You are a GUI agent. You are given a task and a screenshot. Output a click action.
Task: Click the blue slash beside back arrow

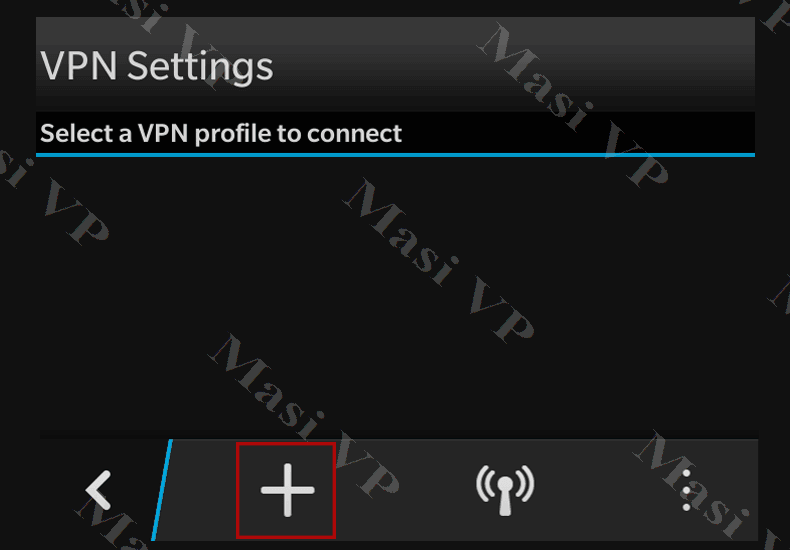[162, 490]
